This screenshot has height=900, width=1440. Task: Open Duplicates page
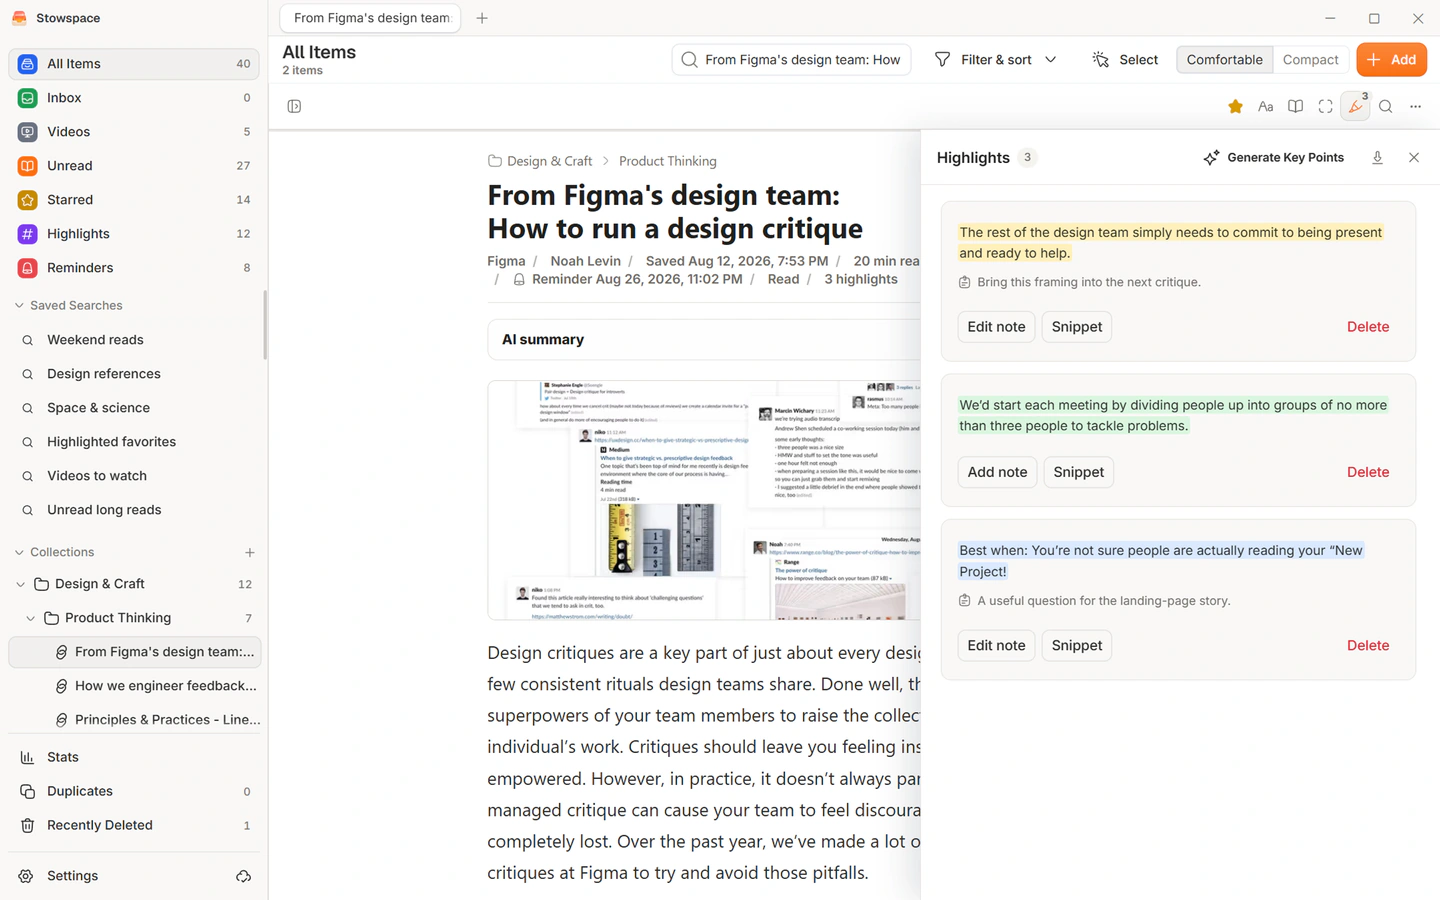coord(134,791)
